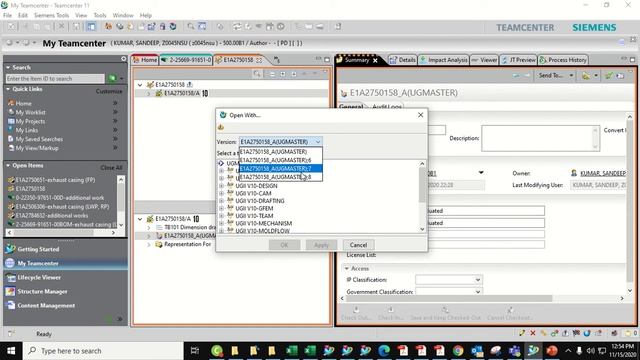640x360 pixels.
Task: Open the File menu
Action: point(7,15)
